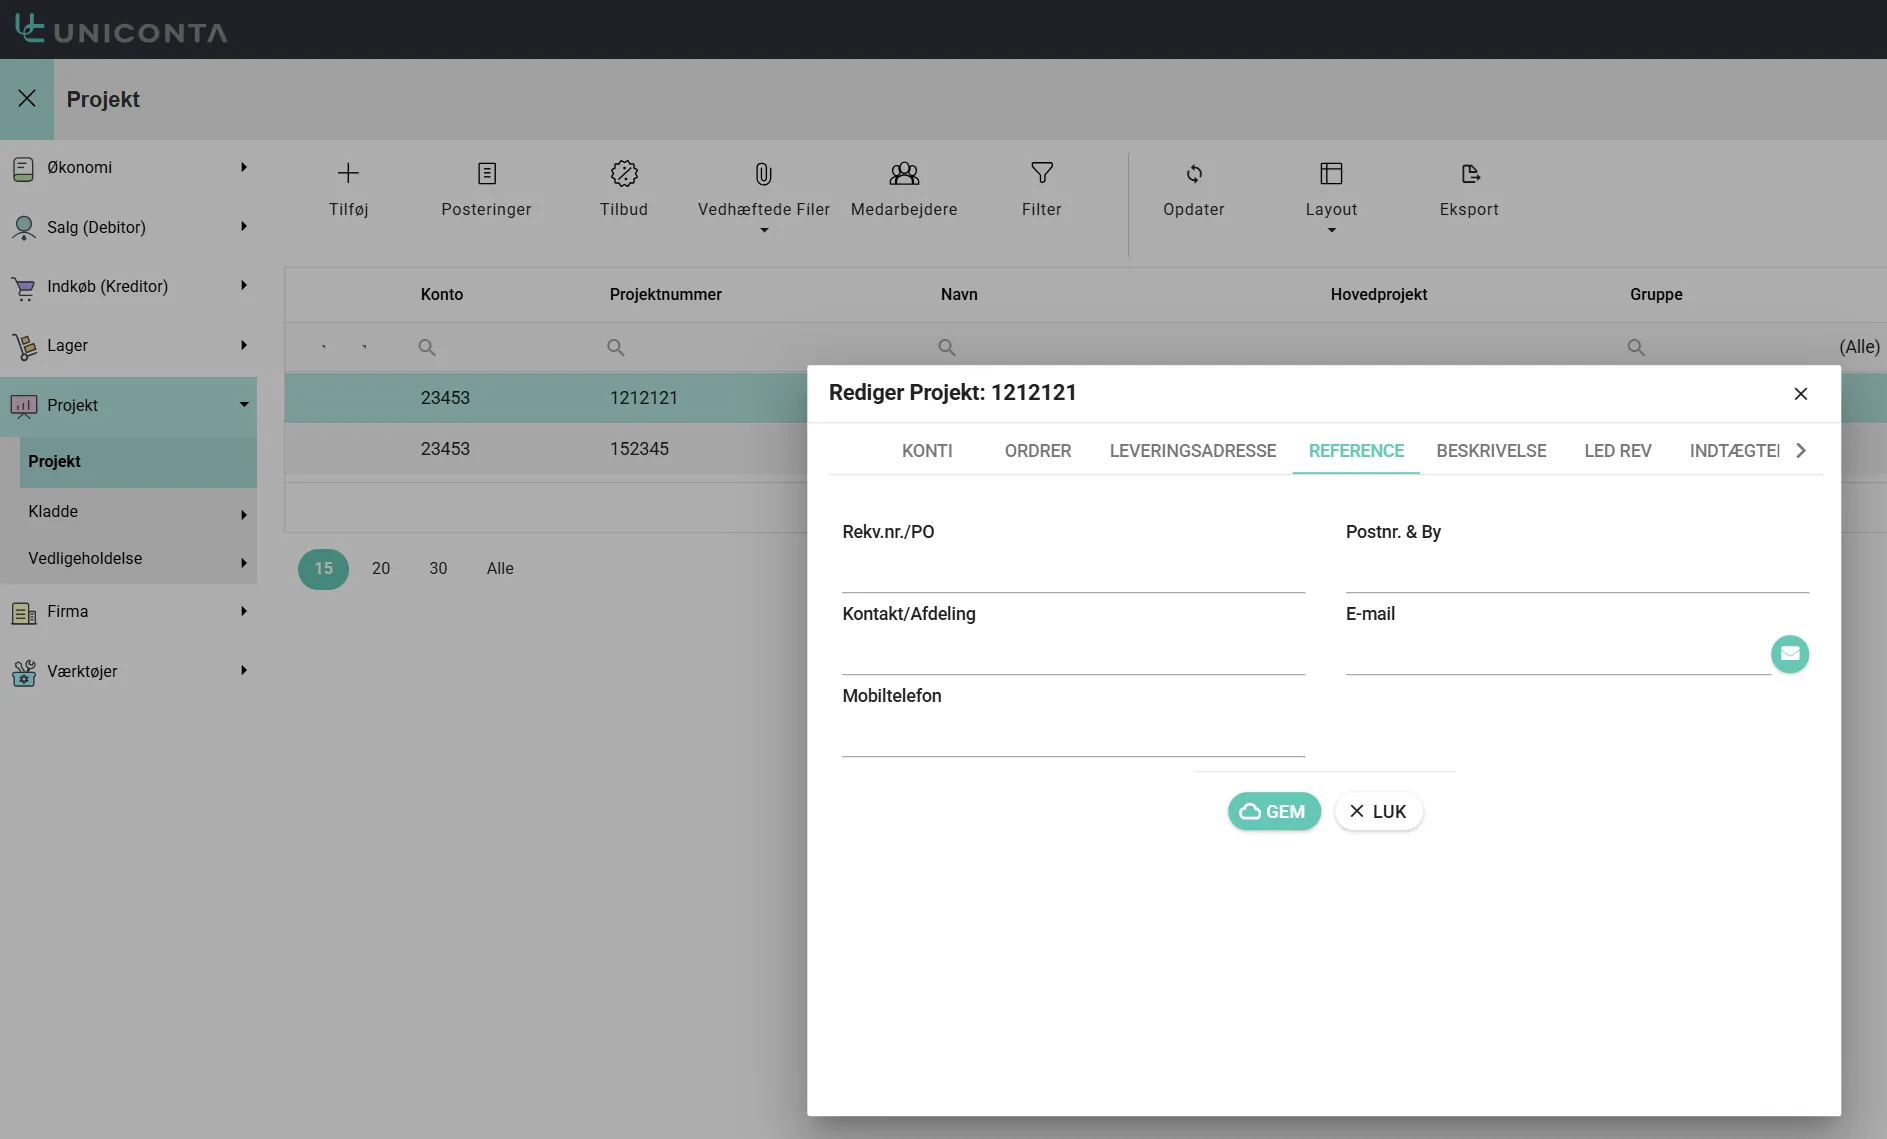Show Alle rows in pagination
This screenshot has width=1887, height=1139.
coord(500,568)
